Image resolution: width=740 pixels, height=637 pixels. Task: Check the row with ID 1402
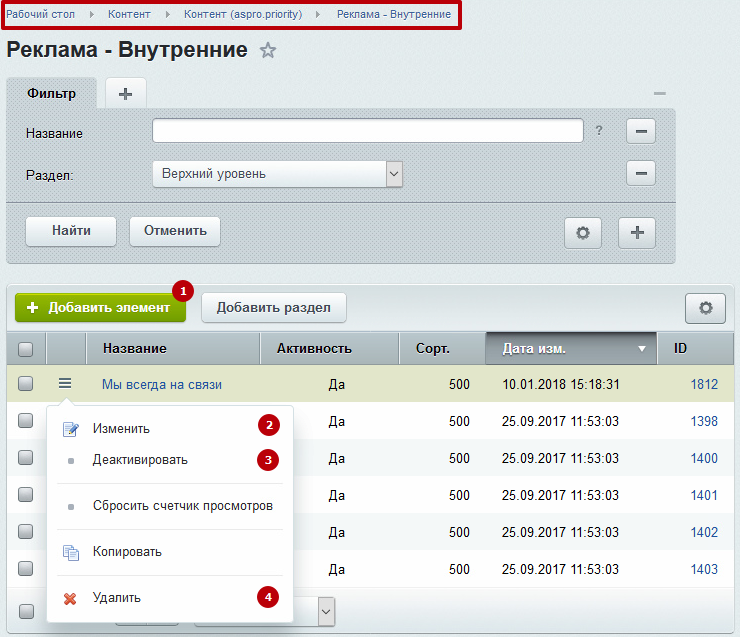pyautogui.click(x=25, y=532)
